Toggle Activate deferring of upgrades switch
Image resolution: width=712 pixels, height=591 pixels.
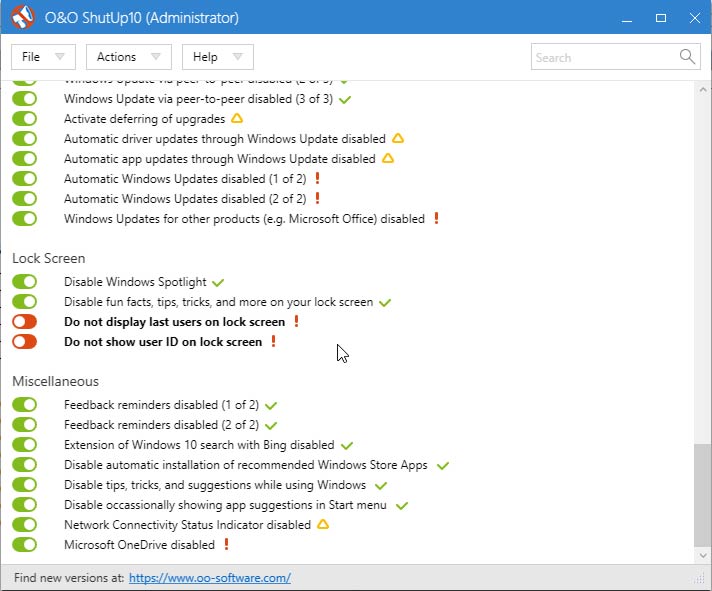click(x=25, y=118)
